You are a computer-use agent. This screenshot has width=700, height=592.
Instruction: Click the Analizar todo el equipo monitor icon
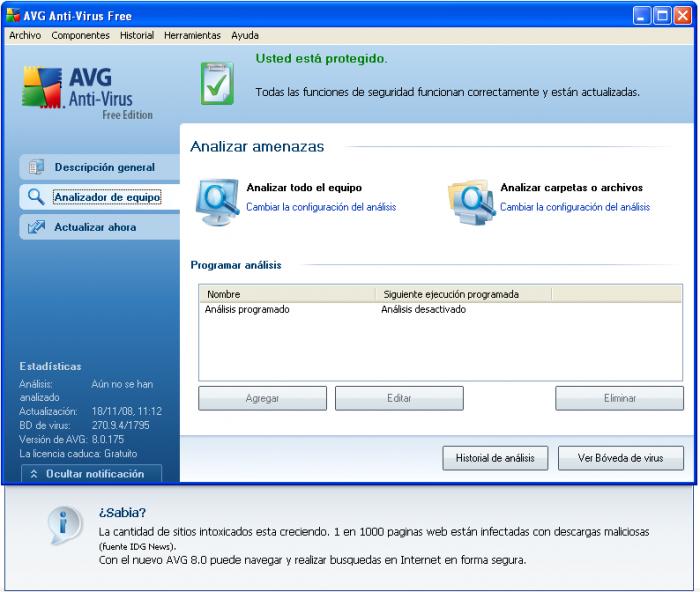point(217,202)
